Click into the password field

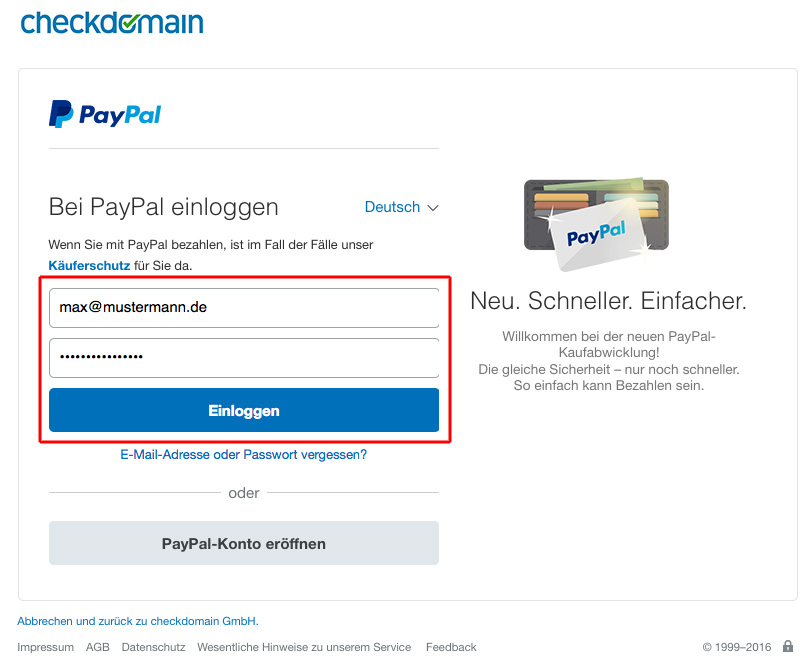(x=244, y=358)
